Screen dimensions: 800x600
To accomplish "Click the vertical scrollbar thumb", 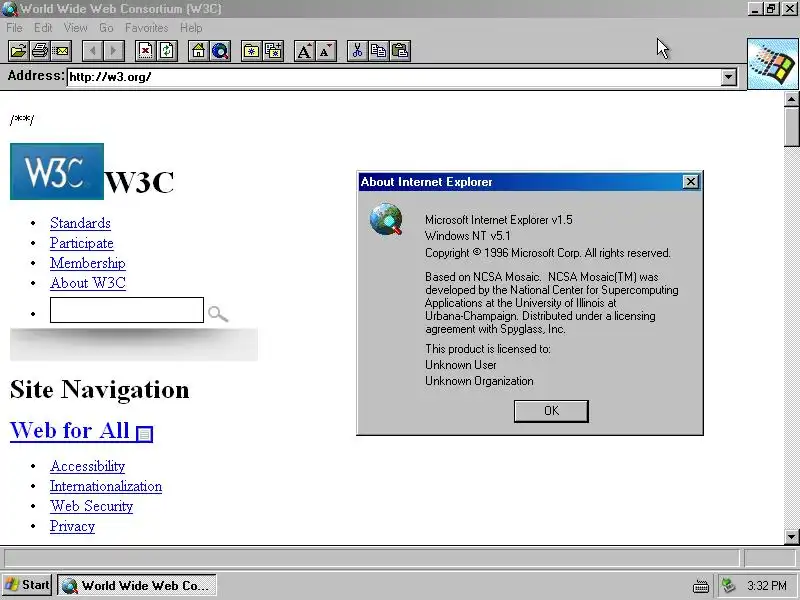I will (792, 127).
